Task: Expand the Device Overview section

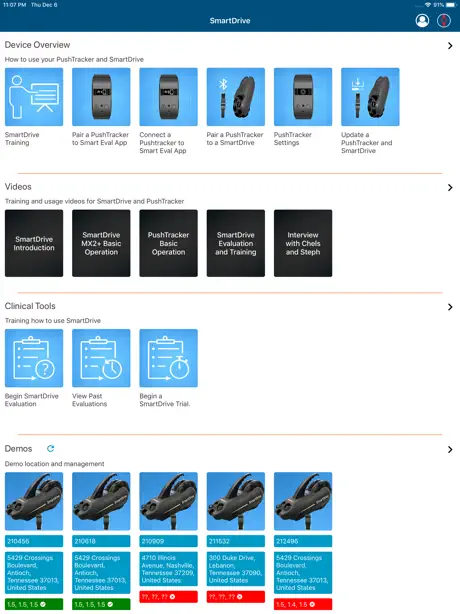Action: pos(450,45)
